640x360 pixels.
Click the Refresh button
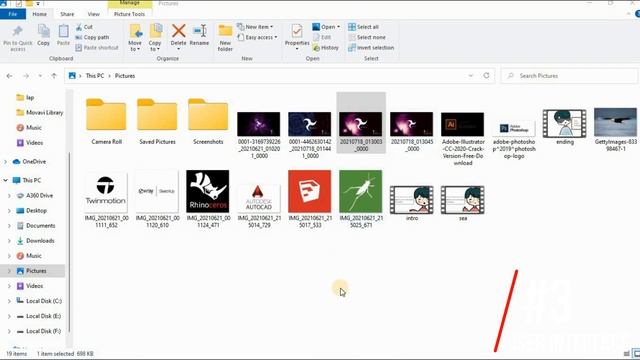pyautogui.click(x=486, y=76)
